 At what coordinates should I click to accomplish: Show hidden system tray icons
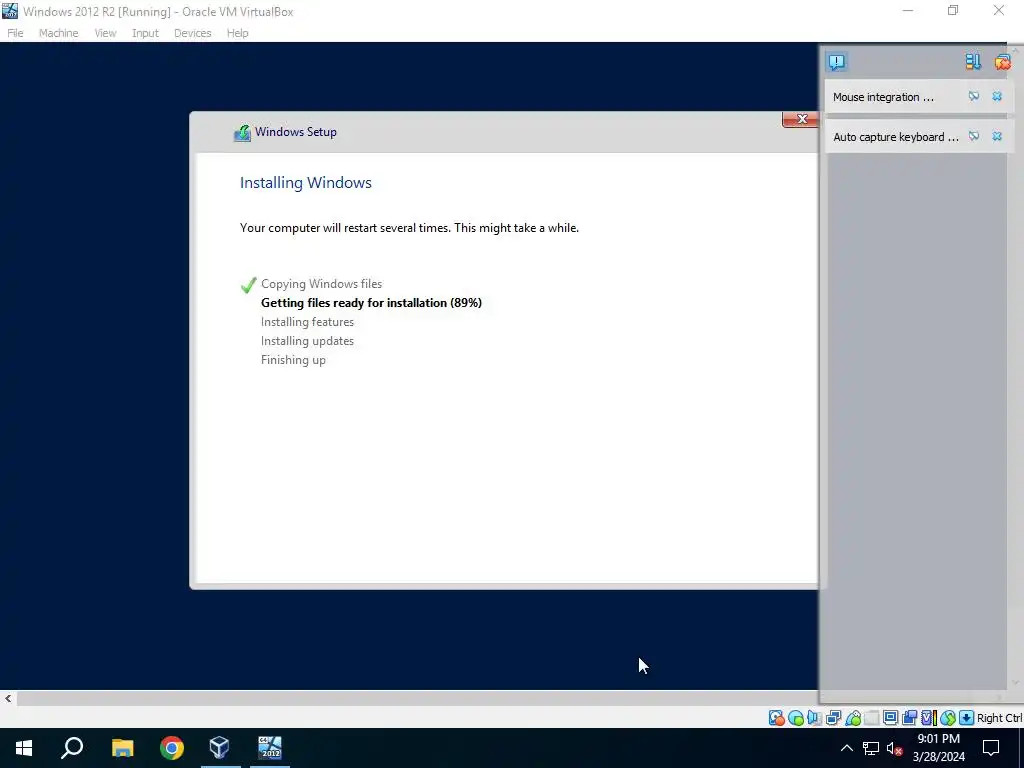tap(846, 748)
